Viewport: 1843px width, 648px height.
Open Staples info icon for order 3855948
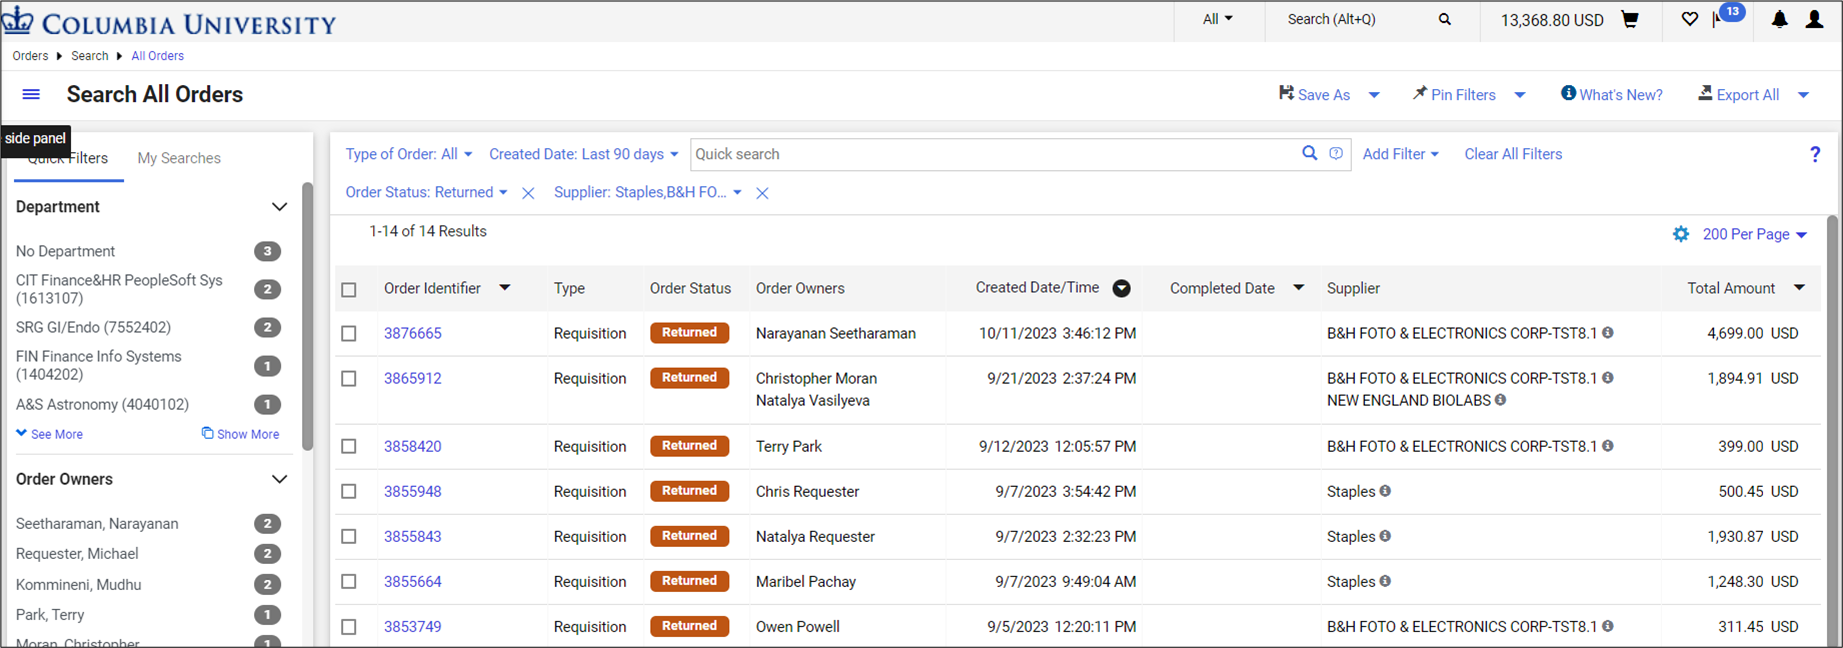point(1385,491)
